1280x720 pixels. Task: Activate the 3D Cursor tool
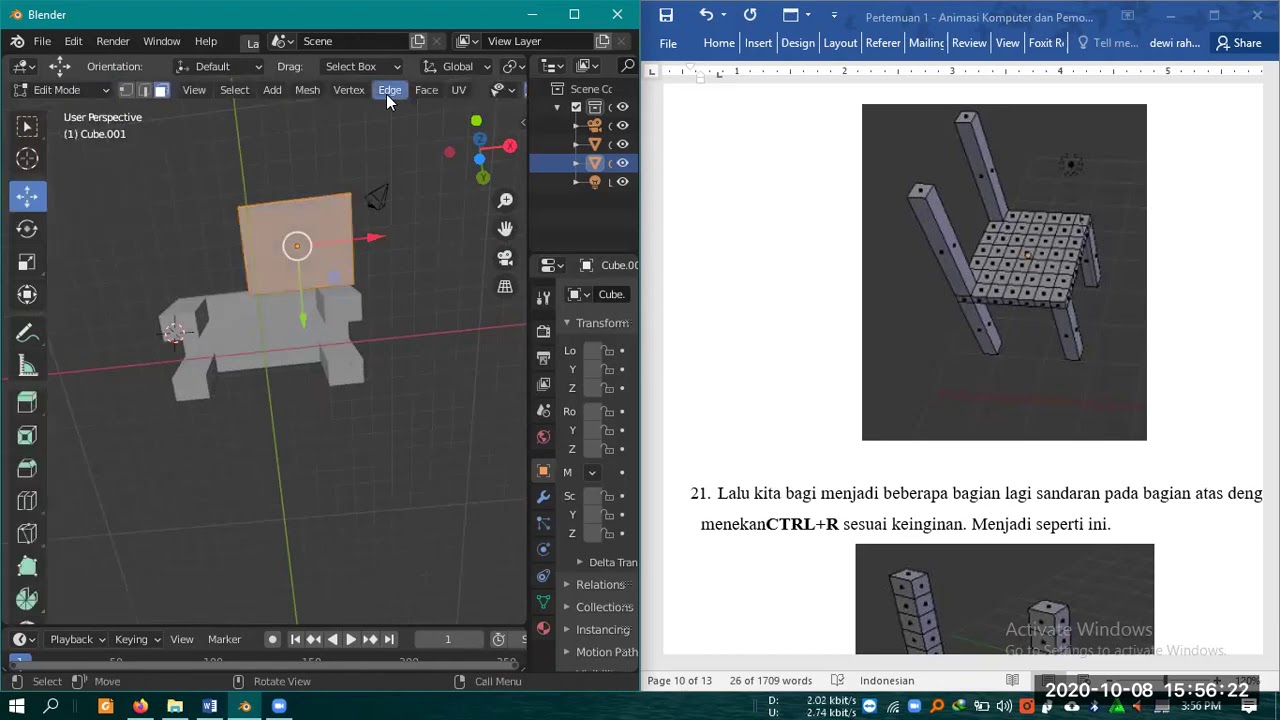click(27, 159)
